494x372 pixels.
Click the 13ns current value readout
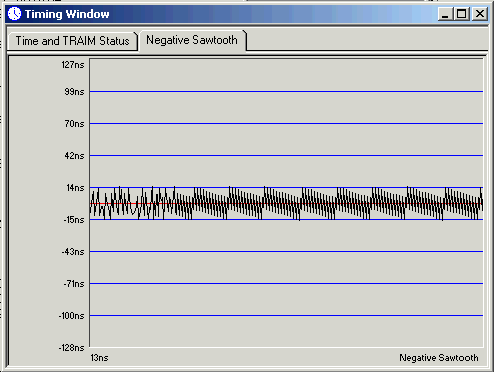pos(99,358)
